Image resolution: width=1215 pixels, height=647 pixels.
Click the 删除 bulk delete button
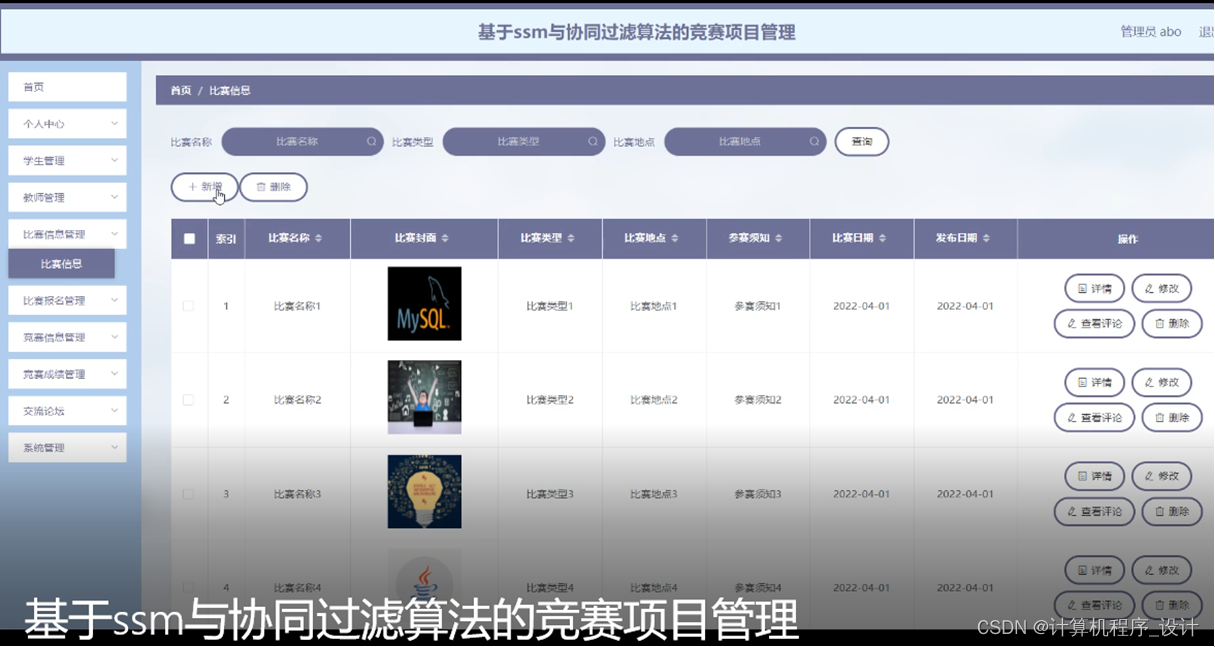(x=273, y=187)
